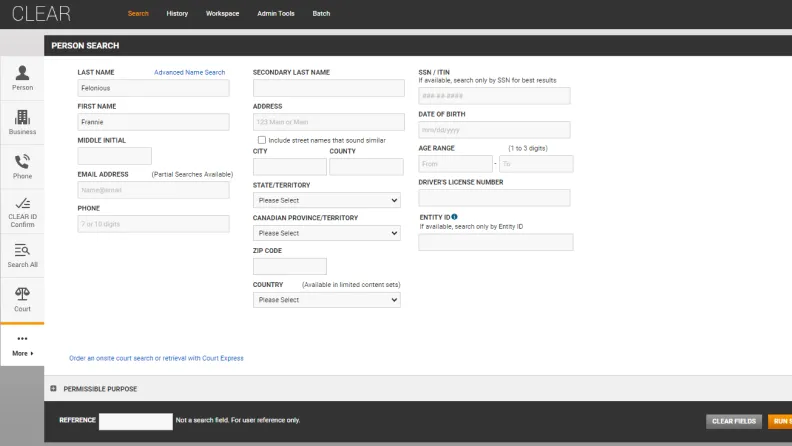
Task: Switch to the History tab
Action: (x=177, y=14)
